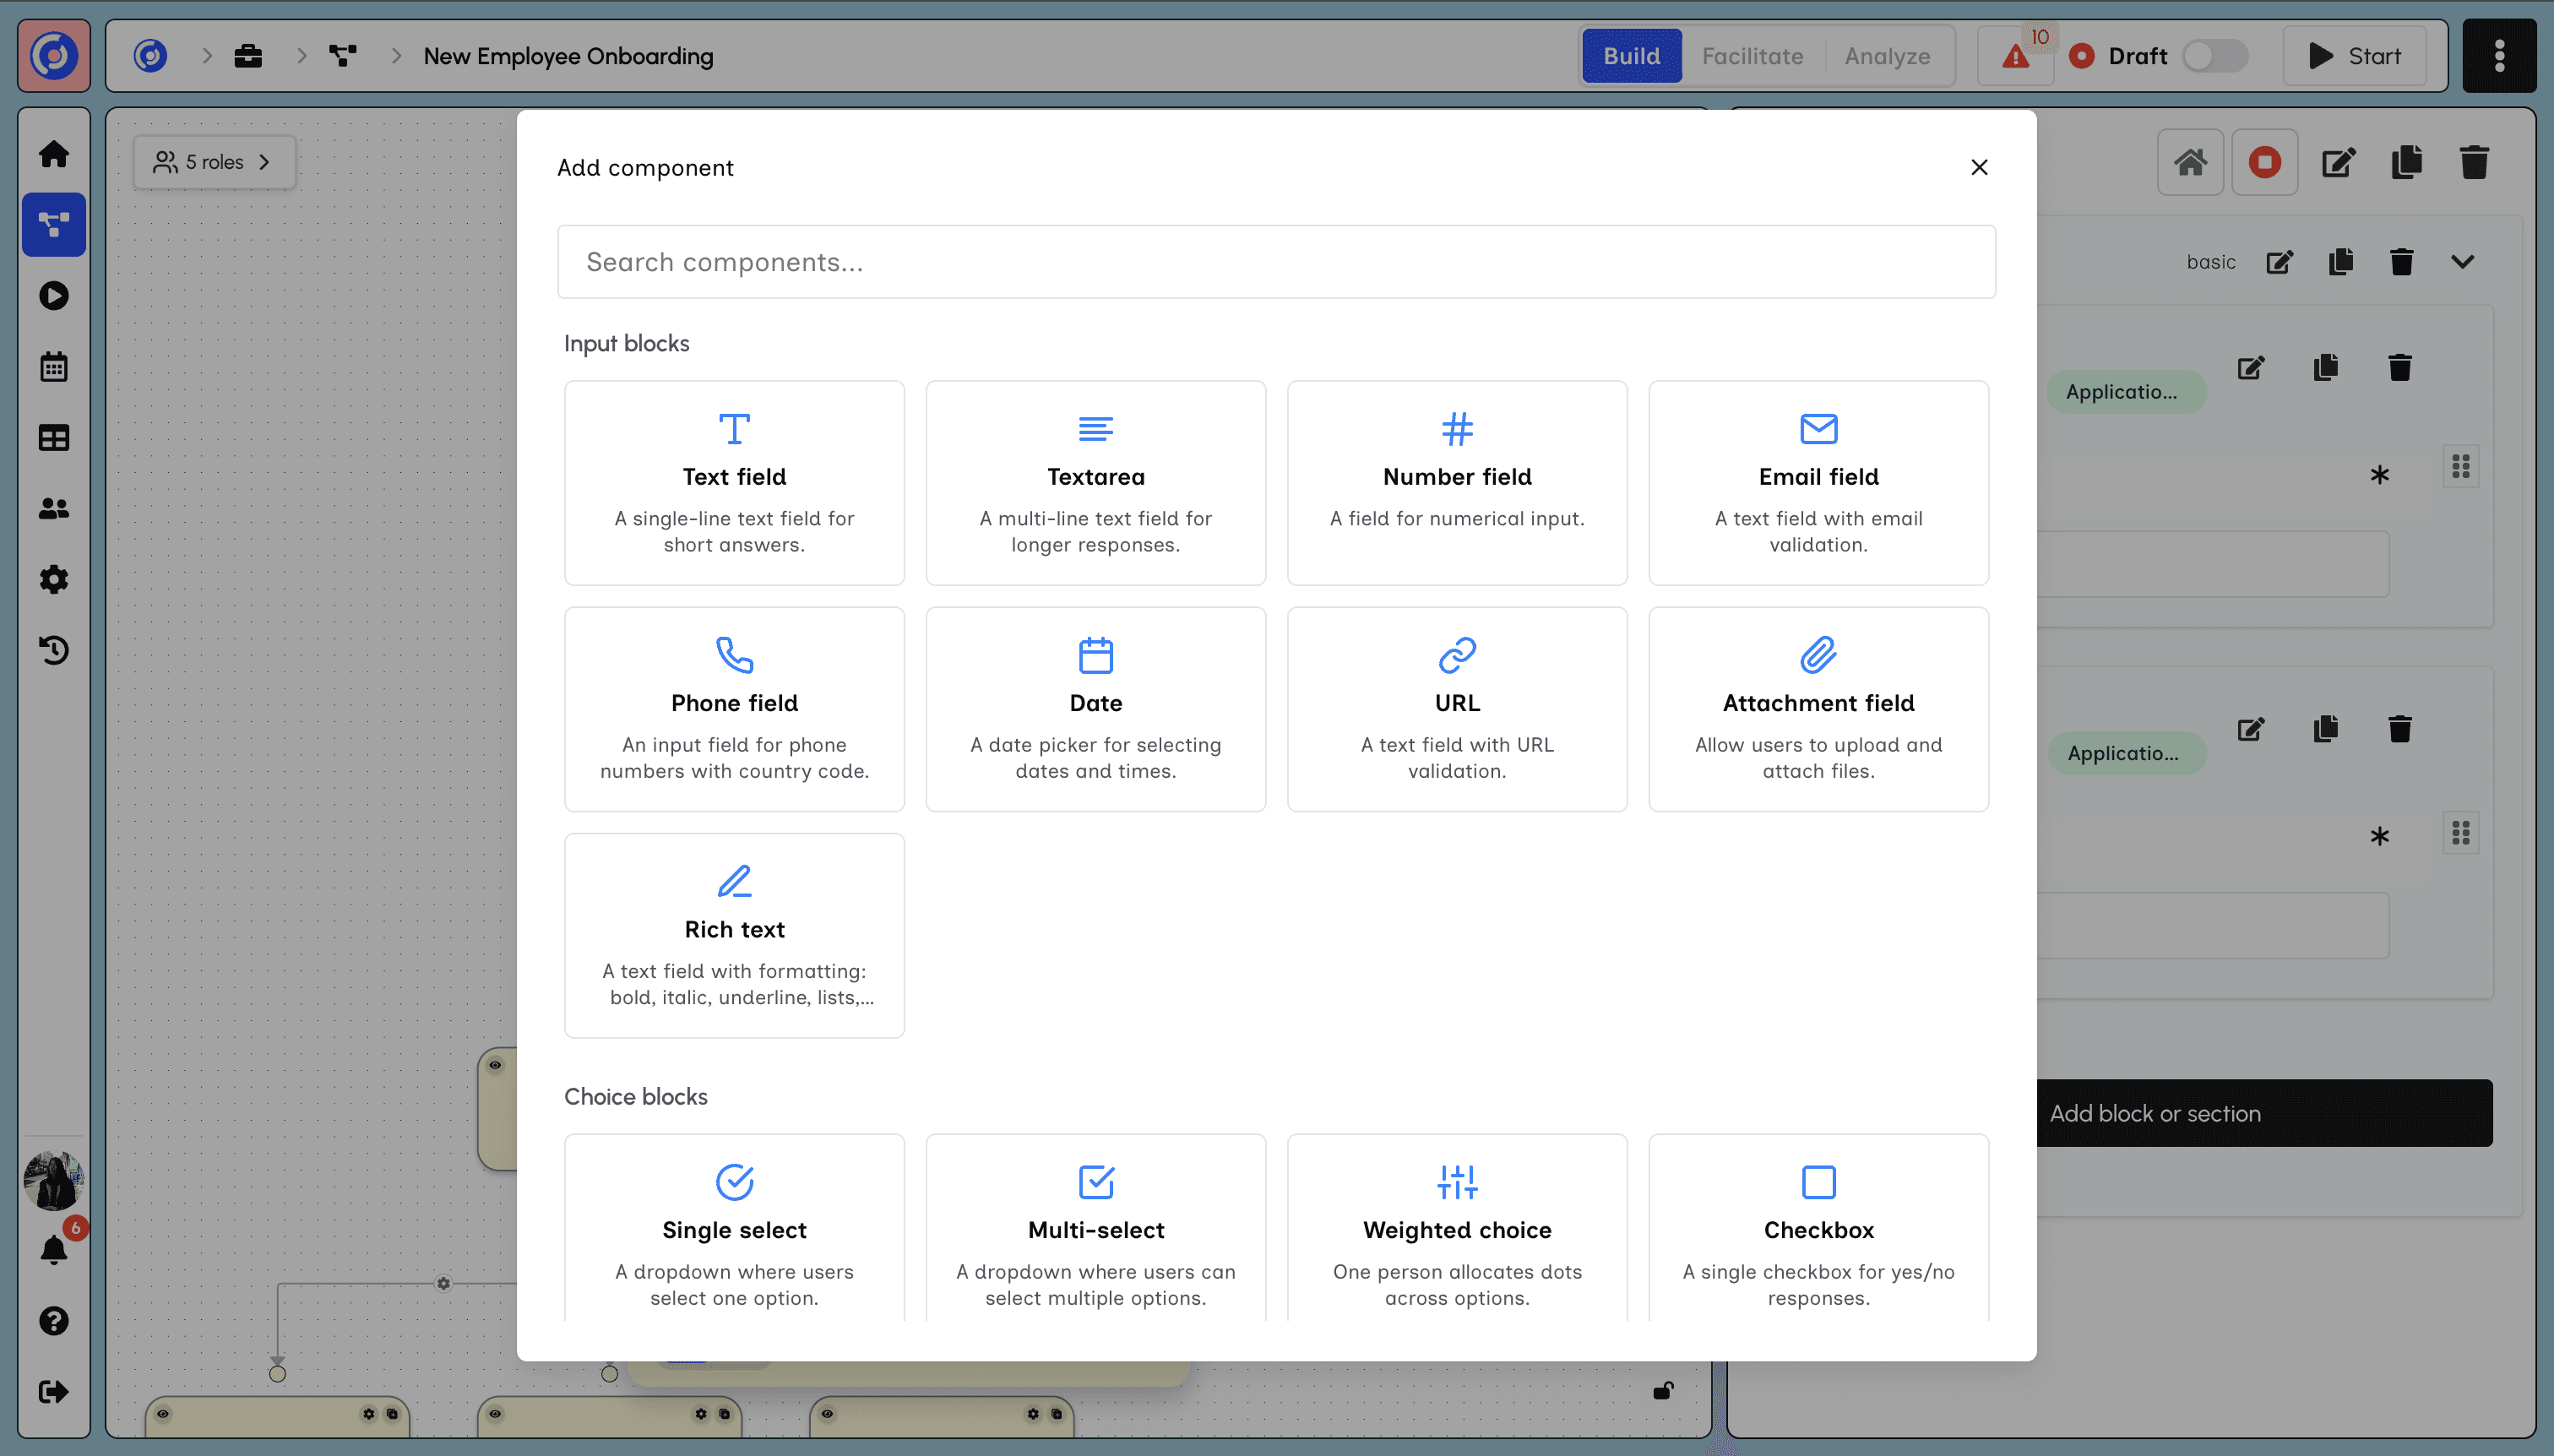Toggle the Draft status switch

(2214, 56)
